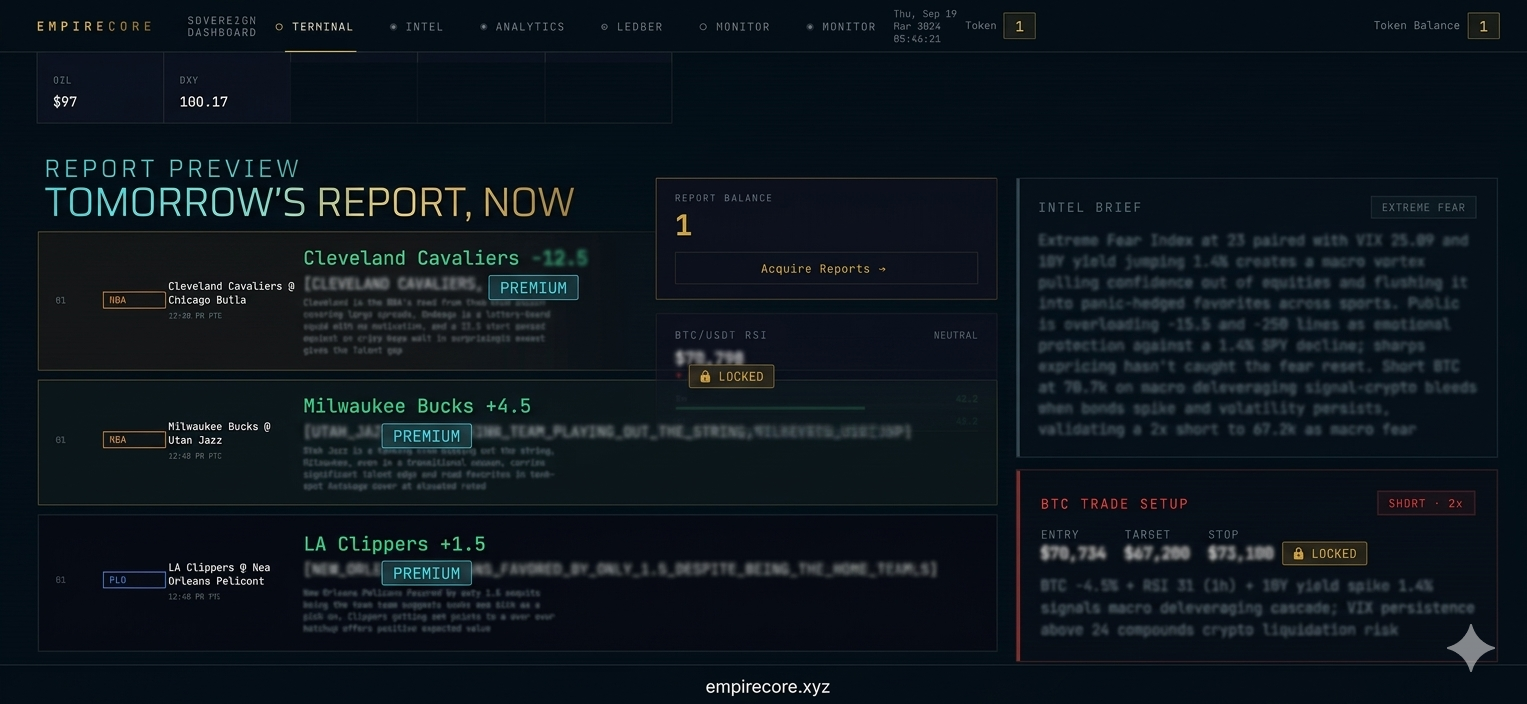Switch to the TERMINAL tab

(x=315, y=27)
